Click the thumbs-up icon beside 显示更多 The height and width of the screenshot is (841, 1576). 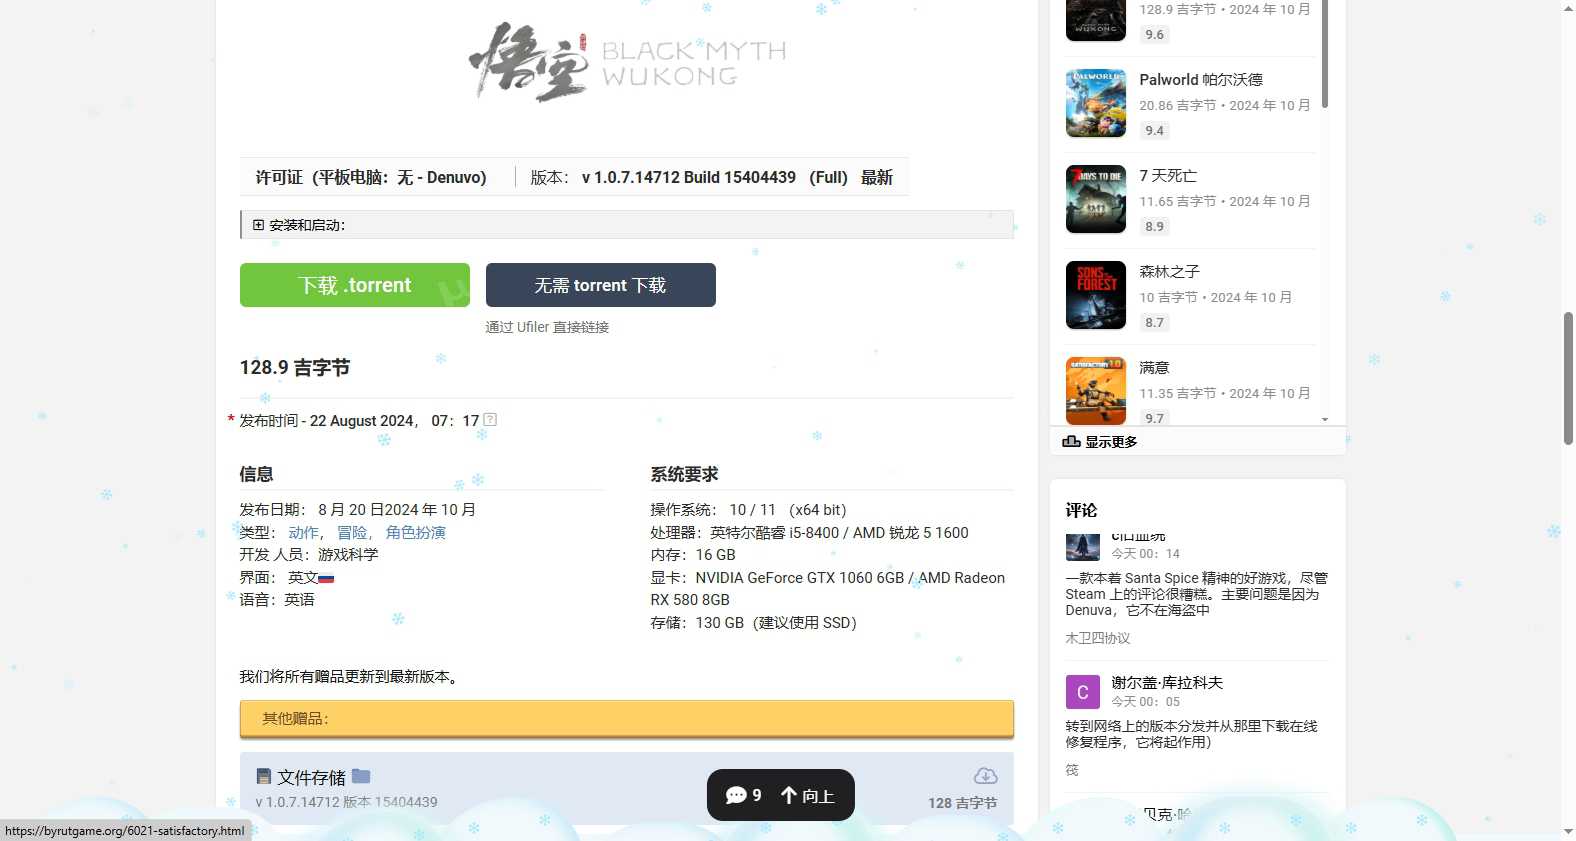pos(1071,442)
